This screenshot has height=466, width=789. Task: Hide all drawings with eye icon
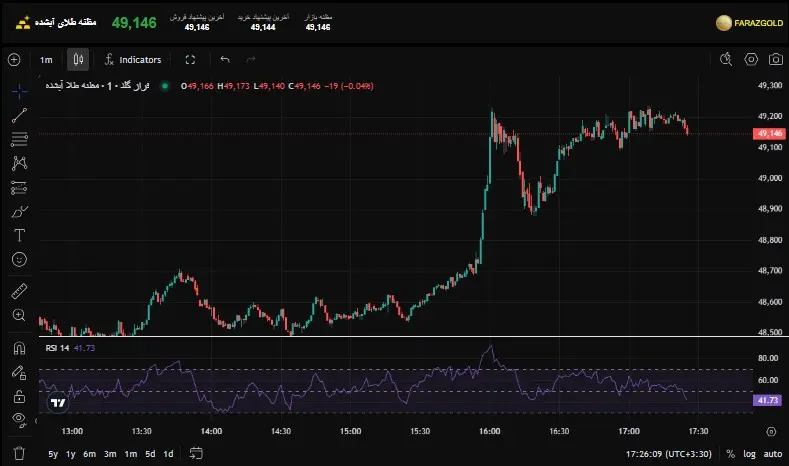pos(19,419)
